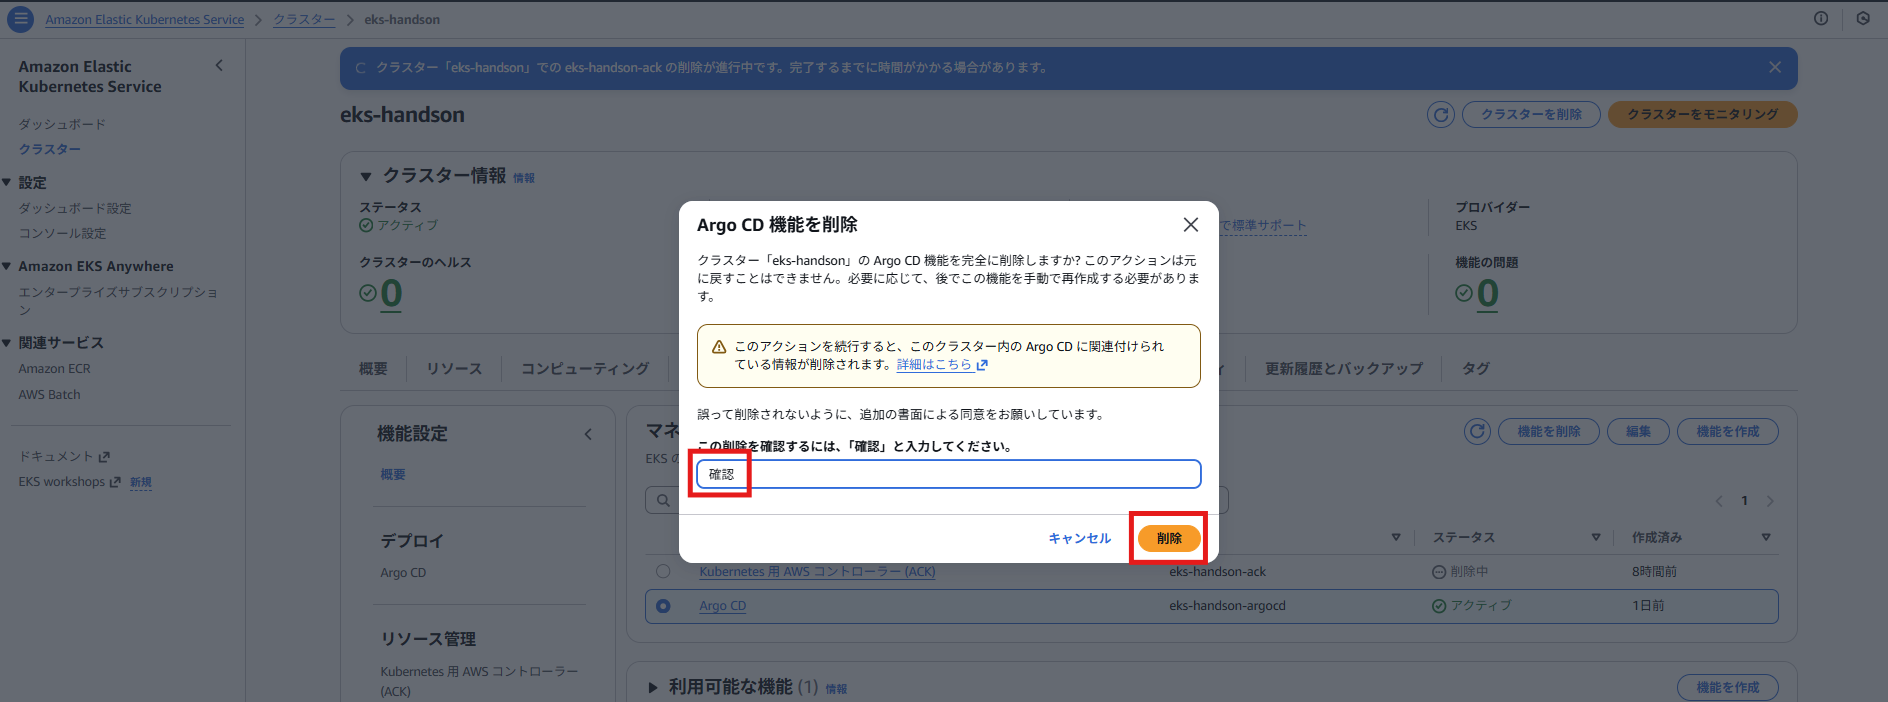Focus the 確認 confirmation text field
This screenshot has height=702, width=1888.
click(949, 474)
